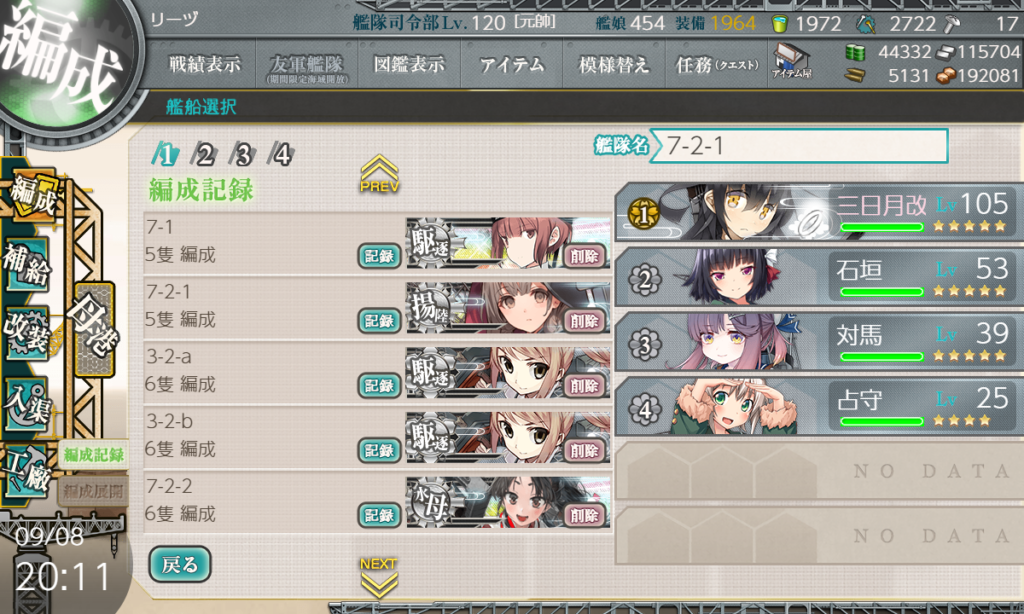Screen dimensions: 1024x614
Task: Open the 改装 (remodel) sidebar icon
Action: click(27, 334)
